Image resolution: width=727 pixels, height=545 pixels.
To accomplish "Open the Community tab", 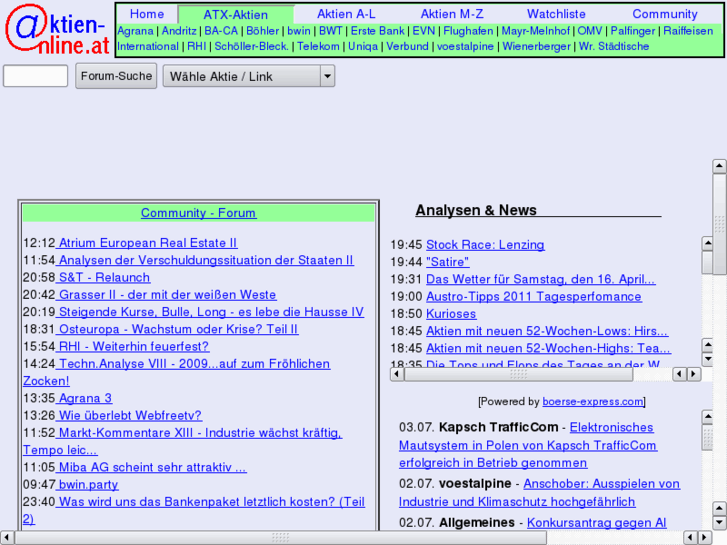I will point(665,14).
